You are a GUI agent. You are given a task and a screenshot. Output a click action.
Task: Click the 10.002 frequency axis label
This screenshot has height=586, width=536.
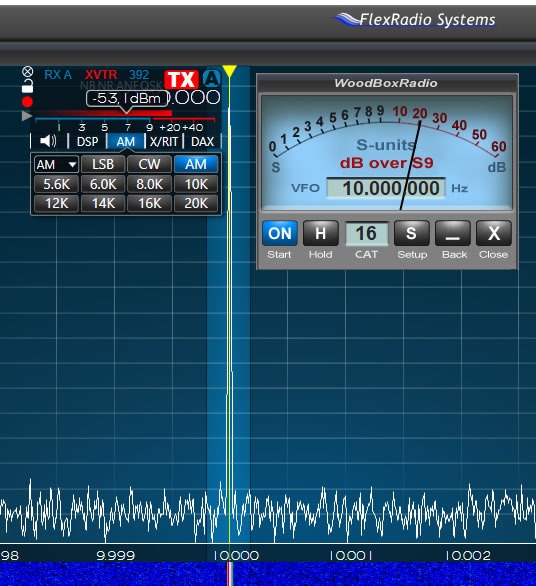point(468,555)
